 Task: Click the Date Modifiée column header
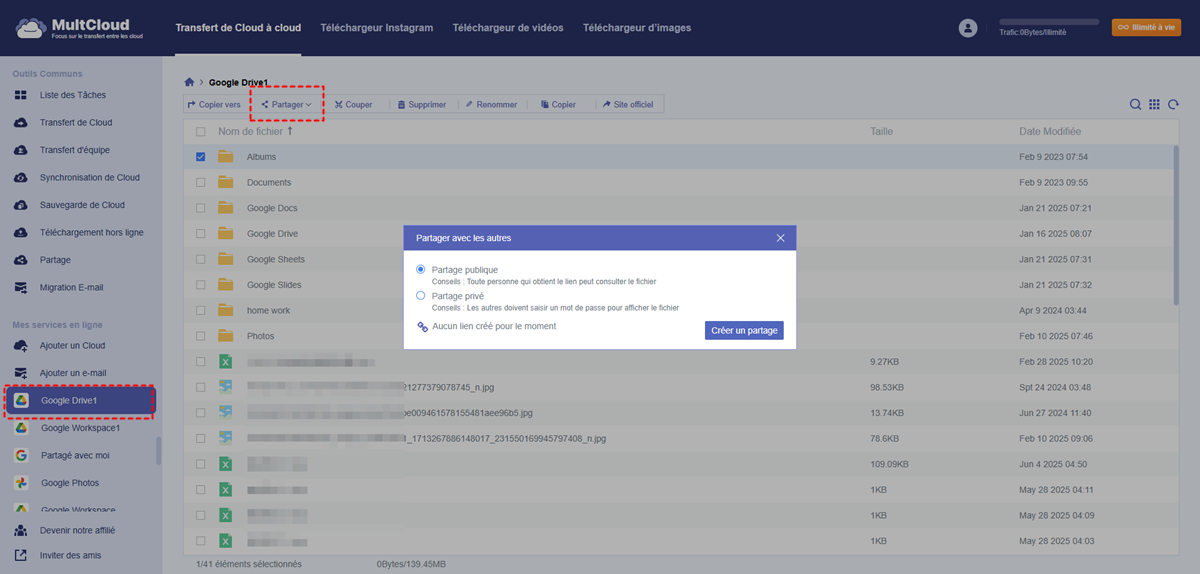1050,131
